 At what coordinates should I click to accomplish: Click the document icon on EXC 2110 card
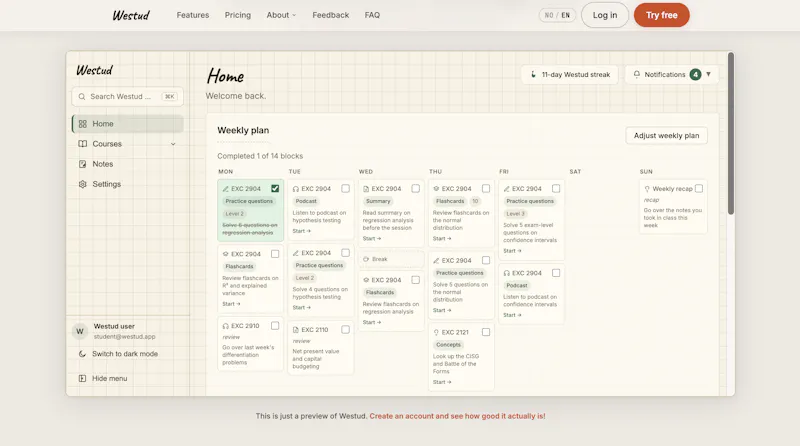click(x=295, y=330)
